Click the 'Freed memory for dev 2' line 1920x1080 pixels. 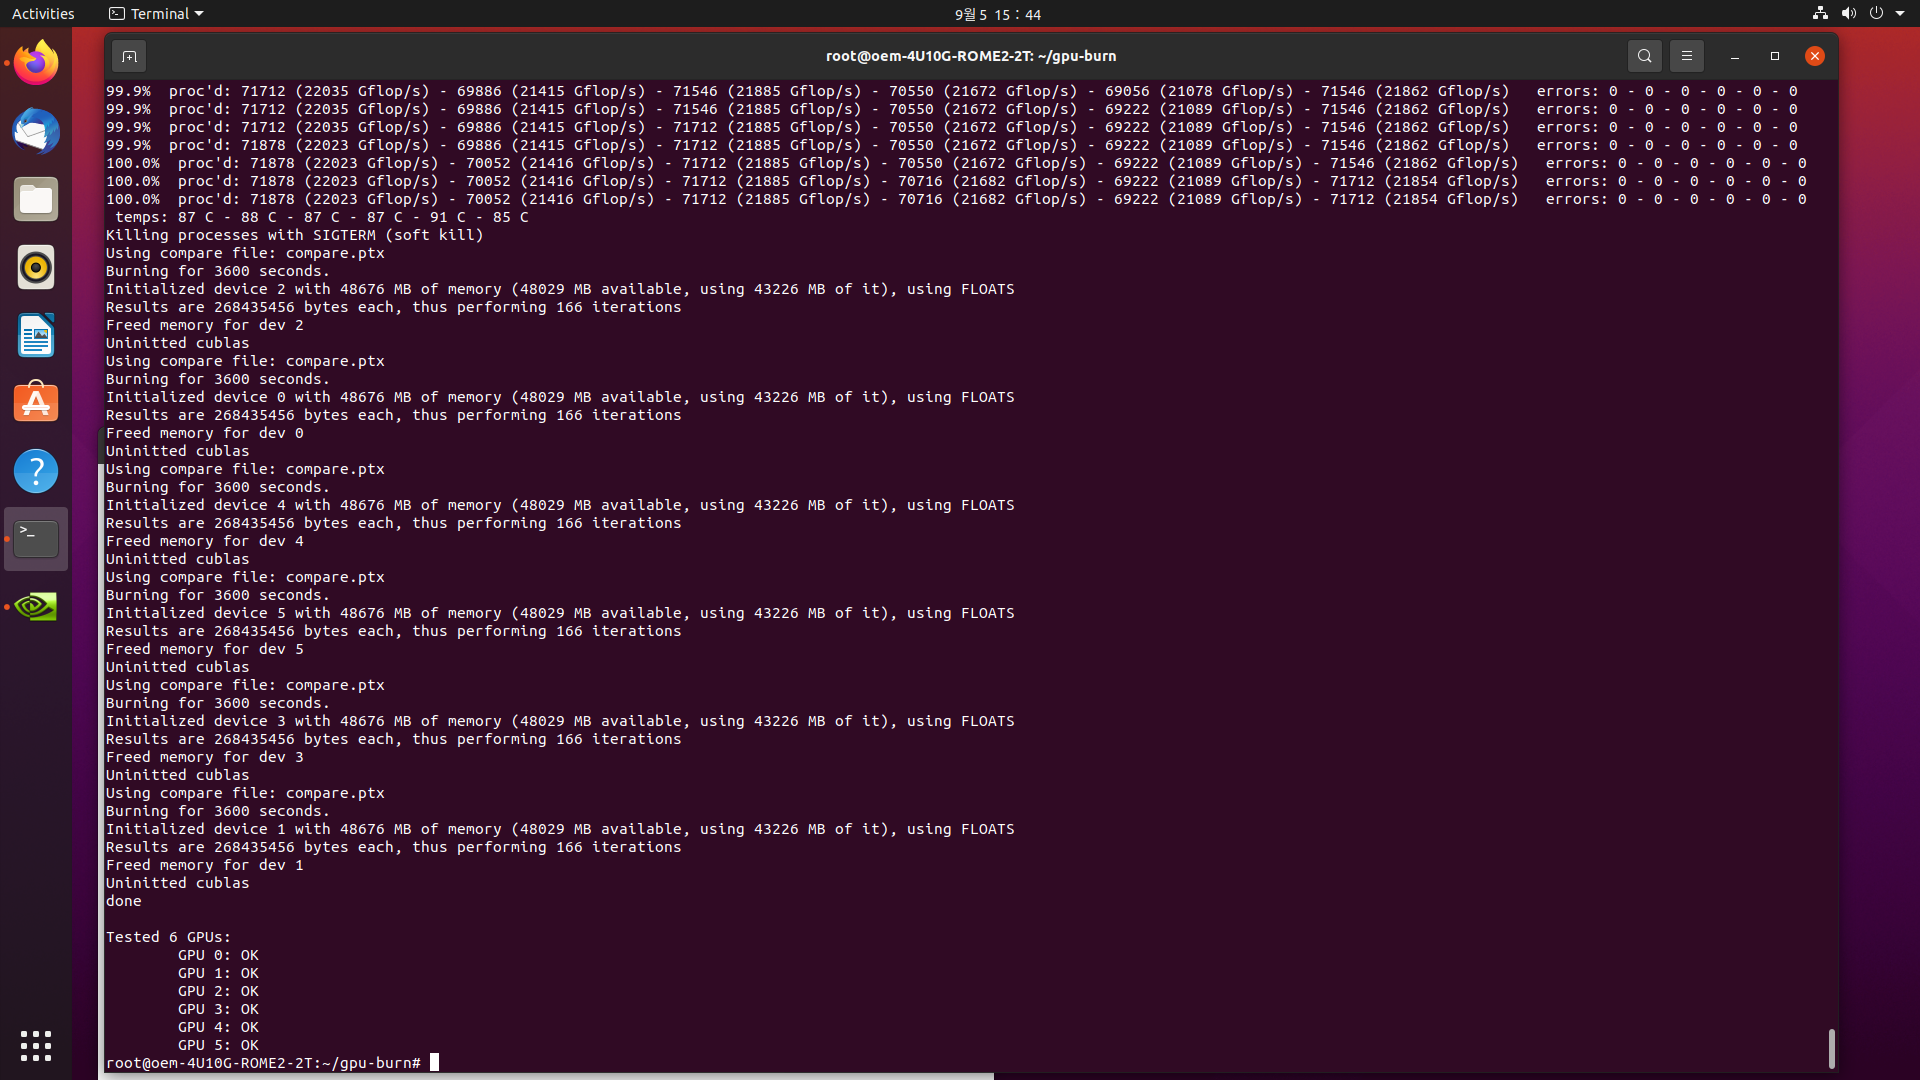click(205, 325)
